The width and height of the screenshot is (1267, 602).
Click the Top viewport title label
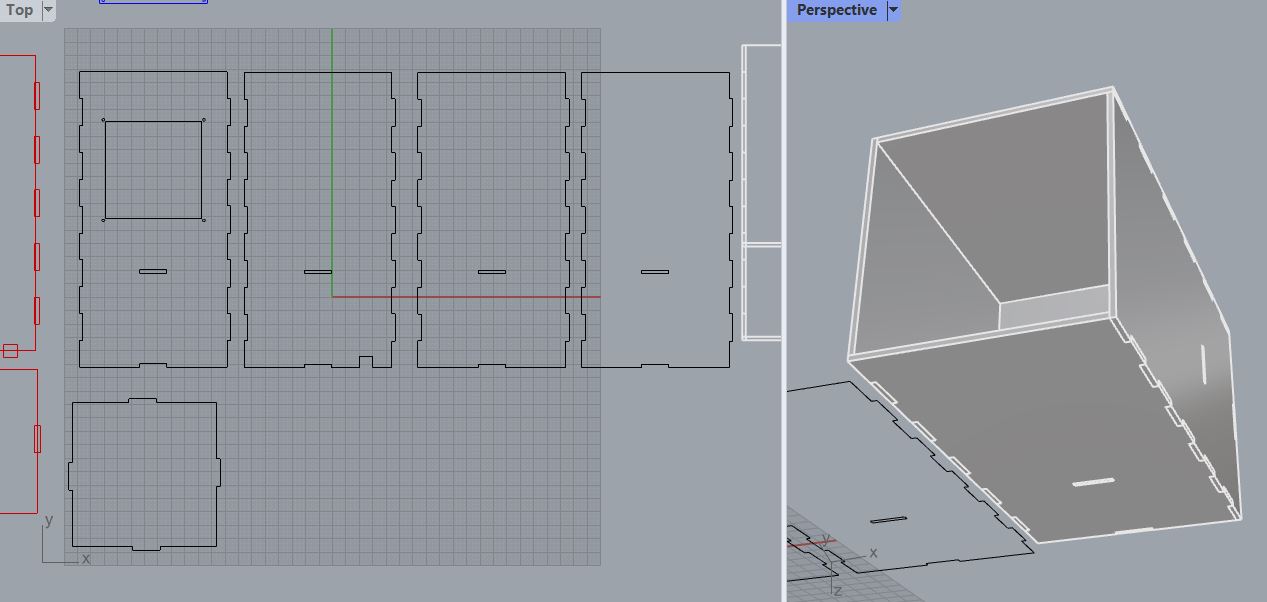[20, 10]
